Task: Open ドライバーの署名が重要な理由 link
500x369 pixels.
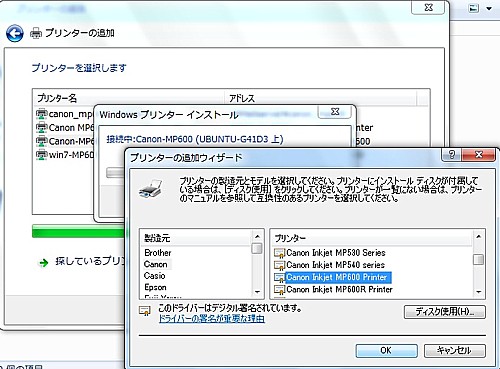Action: tap(212, 319)
